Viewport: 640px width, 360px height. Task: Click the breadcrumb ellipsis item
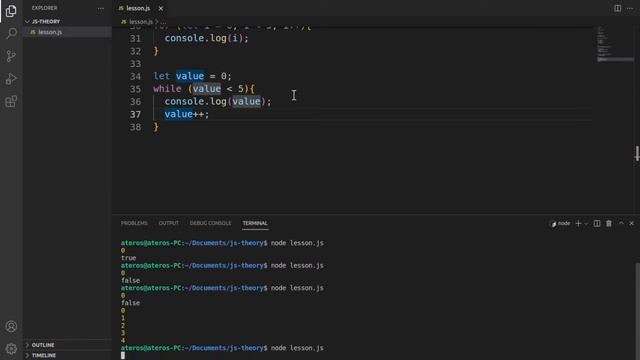coord(163,22)
